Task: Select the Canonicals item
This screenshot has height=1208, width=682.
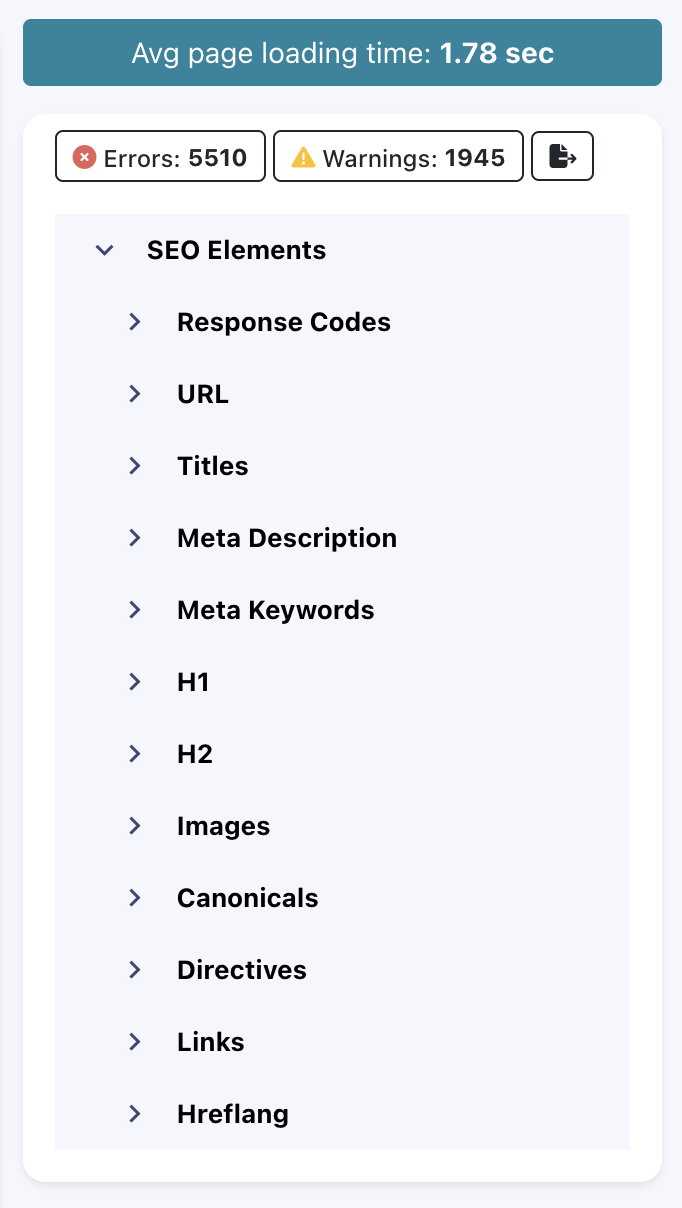Action: [x=247, y=898]
